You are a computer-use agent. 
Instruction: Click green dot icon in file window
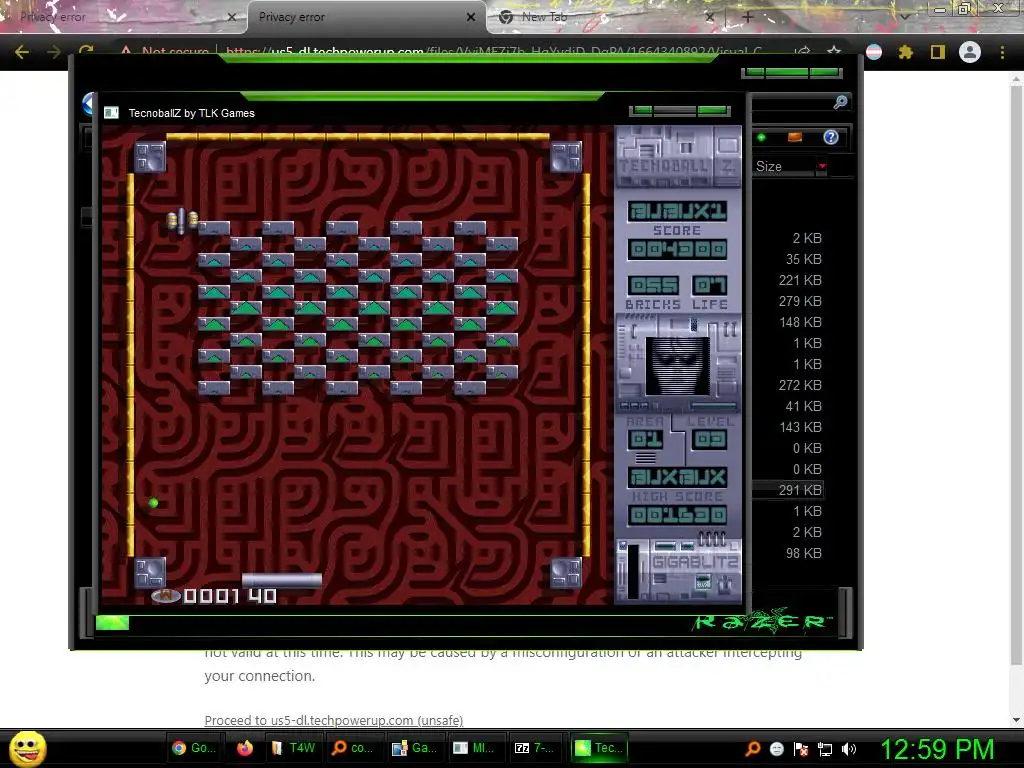pos(761,137)
